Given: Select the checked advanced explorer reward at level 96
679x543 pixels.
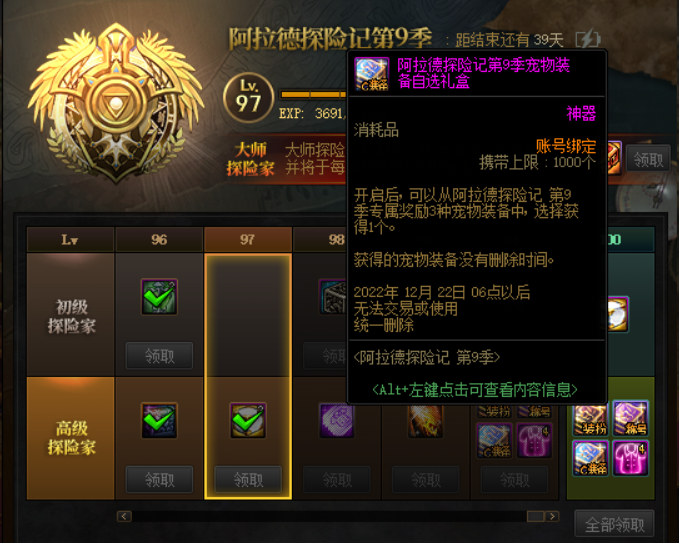Looking at the screenshot, I should click(159, 420).
